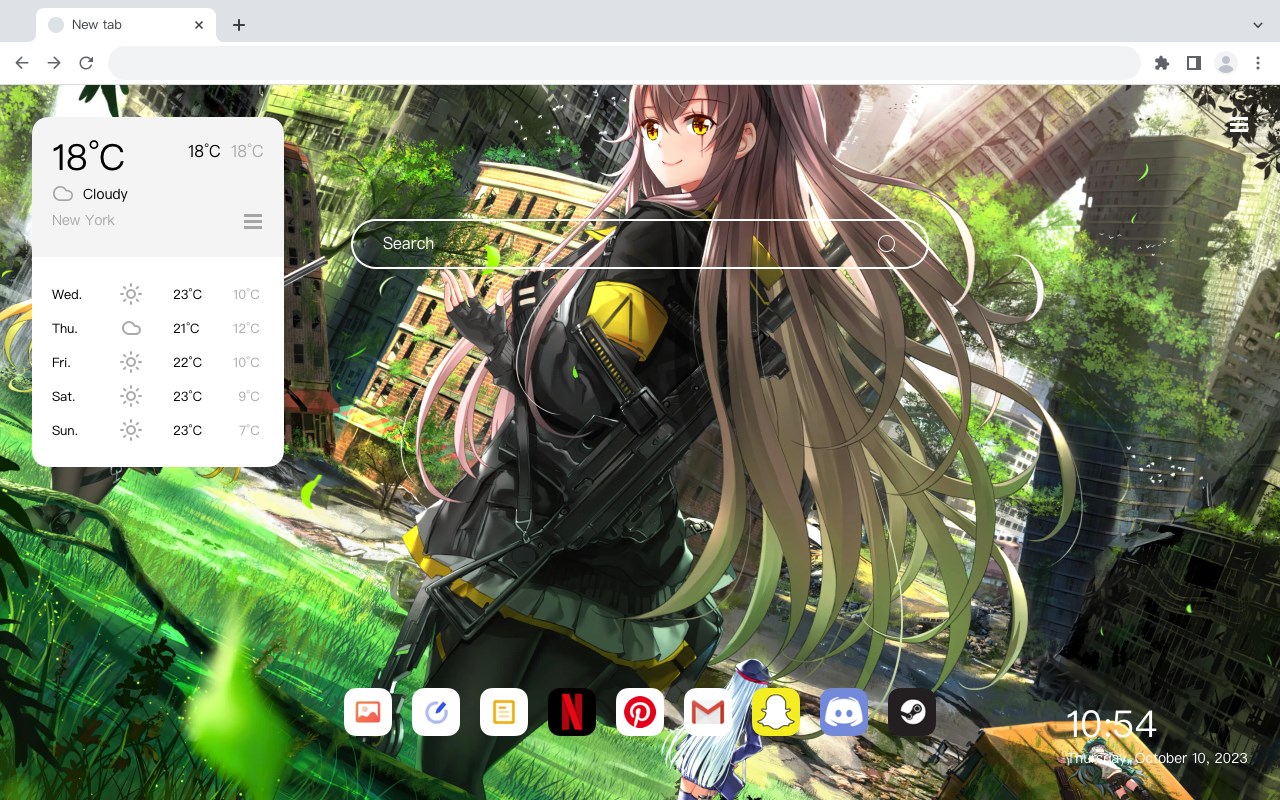Open a new browser tab

click(x=238, y=25)
